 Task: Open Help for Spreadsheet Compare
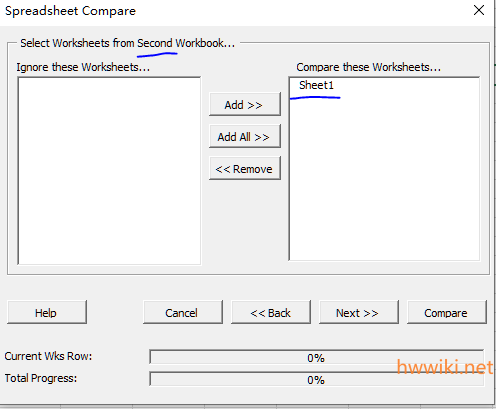(x=47, y=313)
